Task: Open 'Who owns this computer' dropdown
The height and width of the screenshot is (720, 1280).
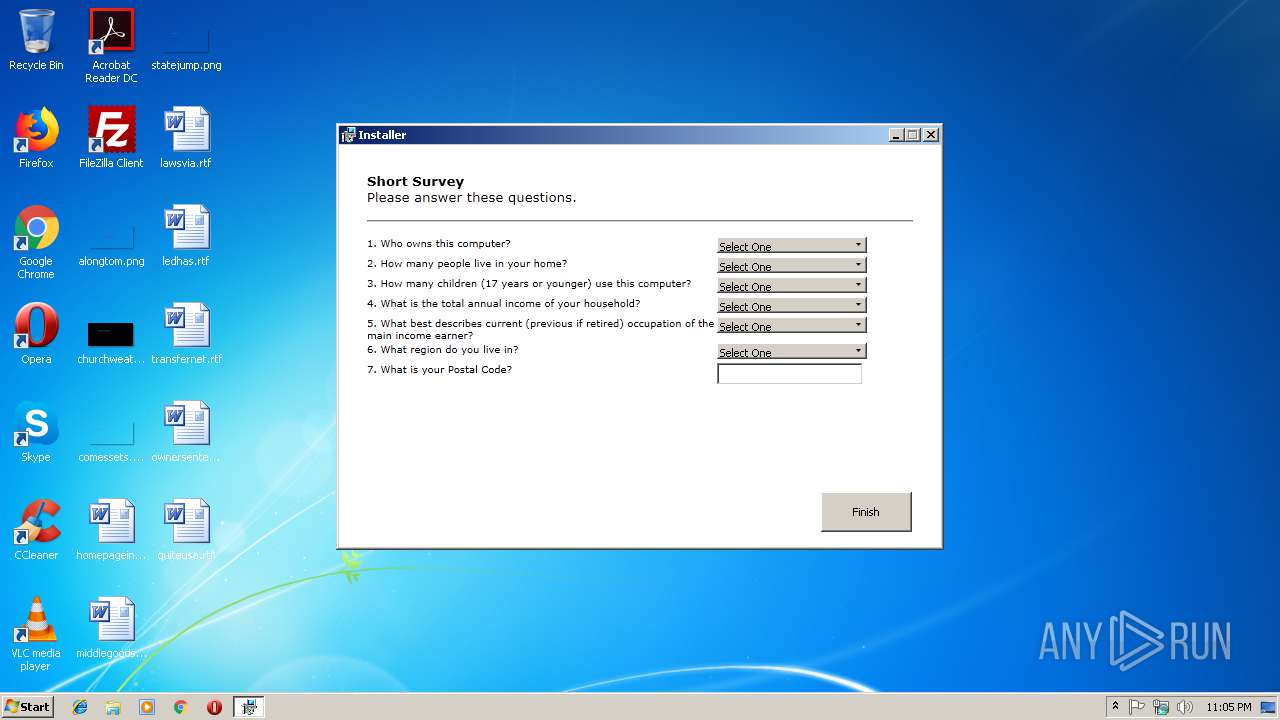Action: pos(791,246)
